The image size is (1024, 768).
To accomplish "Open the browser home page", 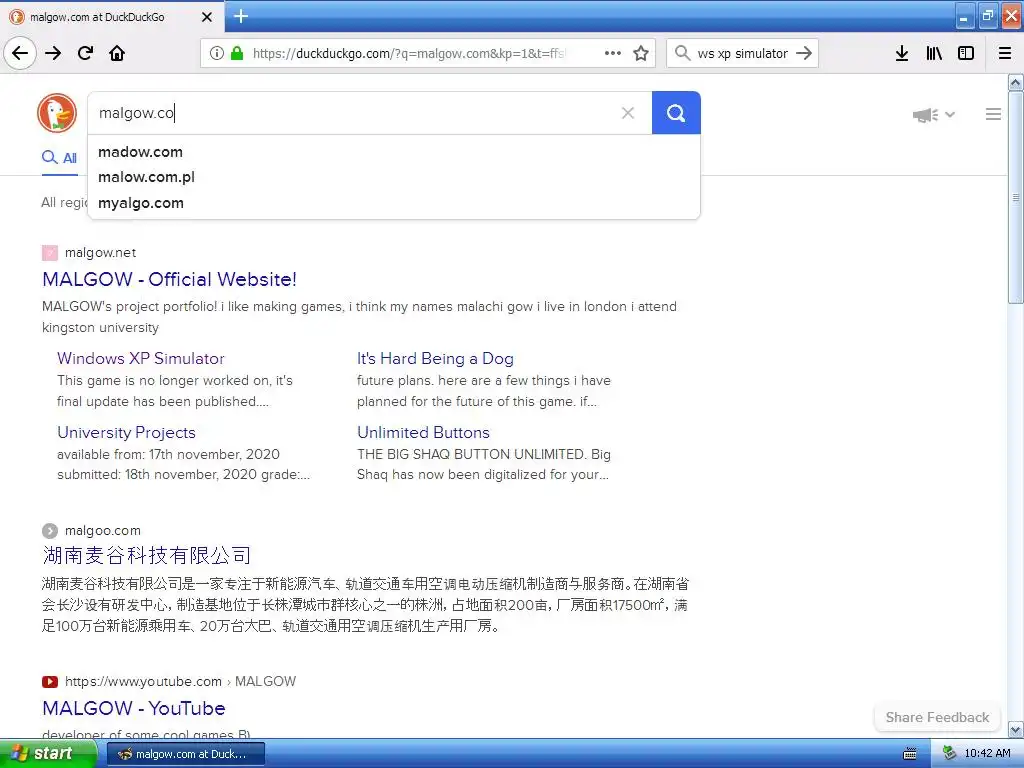I will click(x=117, y=53).
